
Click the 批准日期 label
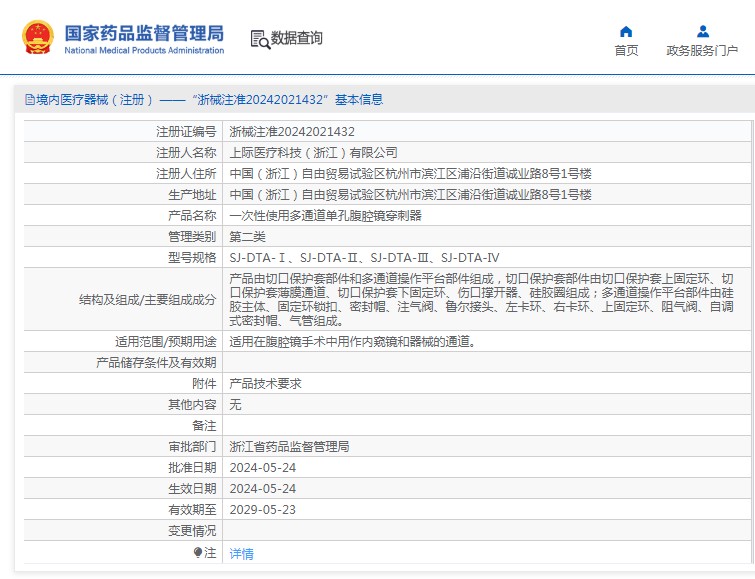[192, 468]
